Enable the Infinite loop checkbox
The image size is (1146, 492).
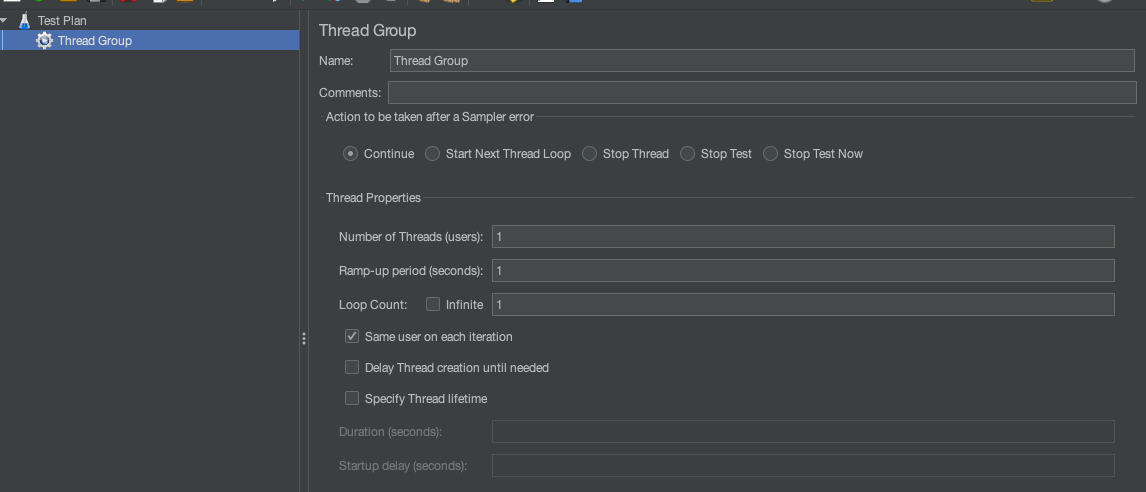(433, 304)
